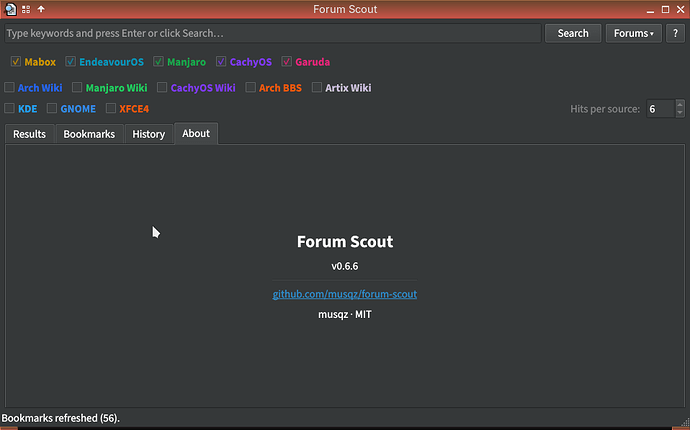Click the grid icon in the title bar
Viewport: 690px width, 430px height.
point(26,9)
